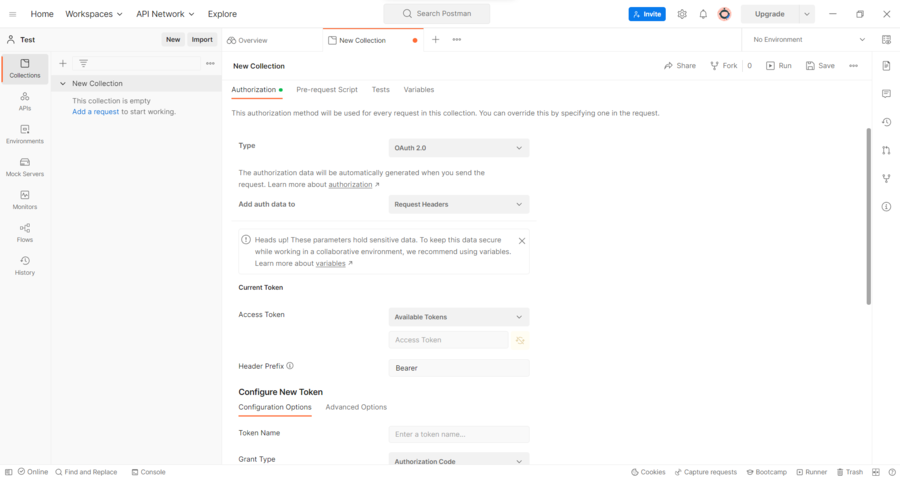
Task: Open help icon in status bar
Action: (891, 472)
